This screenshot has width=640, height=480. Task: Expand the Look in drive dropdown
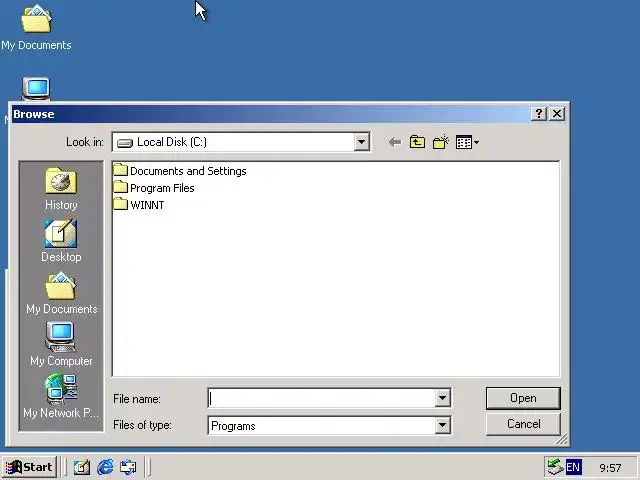[x=361, y=142]
